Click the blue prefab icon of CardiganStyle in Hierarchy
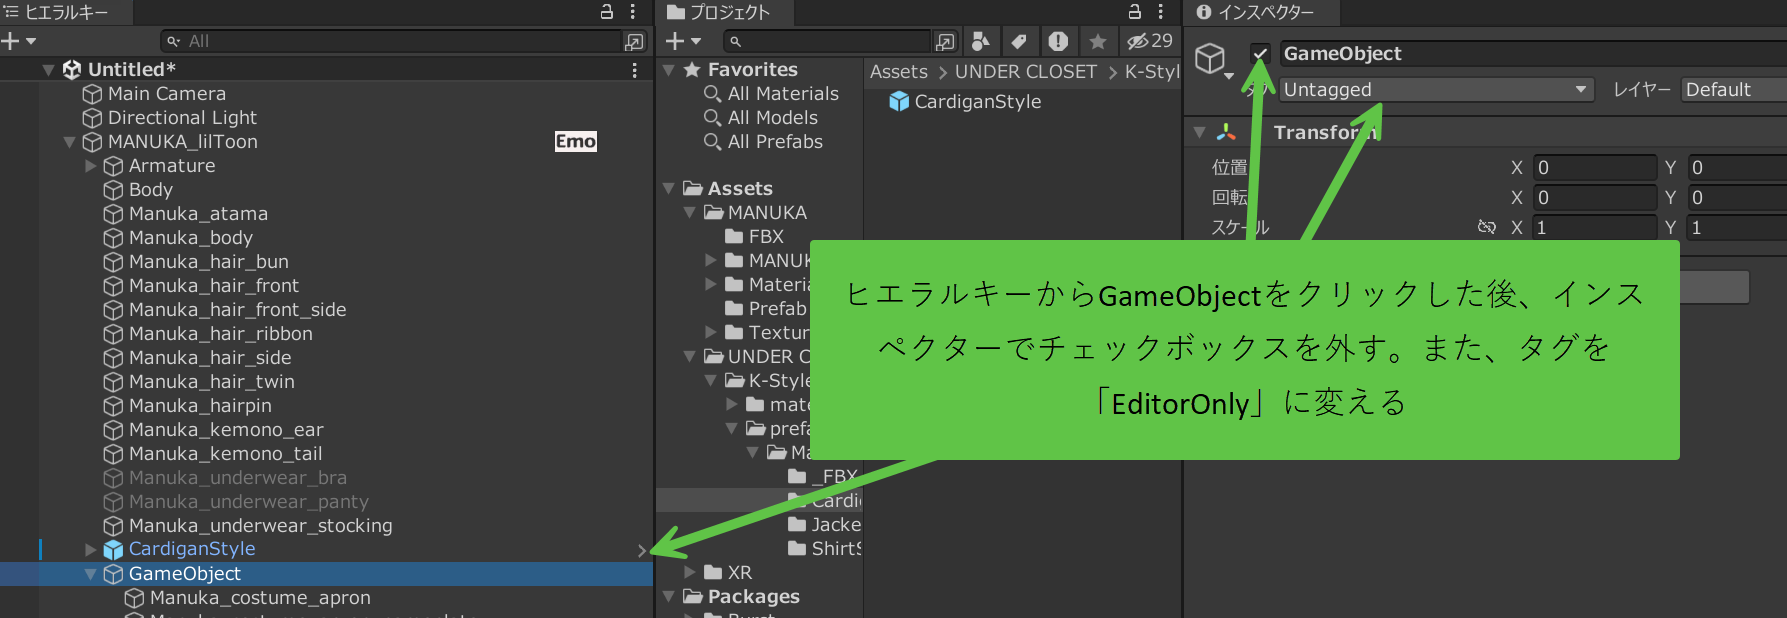Image resolution: width=1787 pixels, height=618 pixels. click(113, 549)
